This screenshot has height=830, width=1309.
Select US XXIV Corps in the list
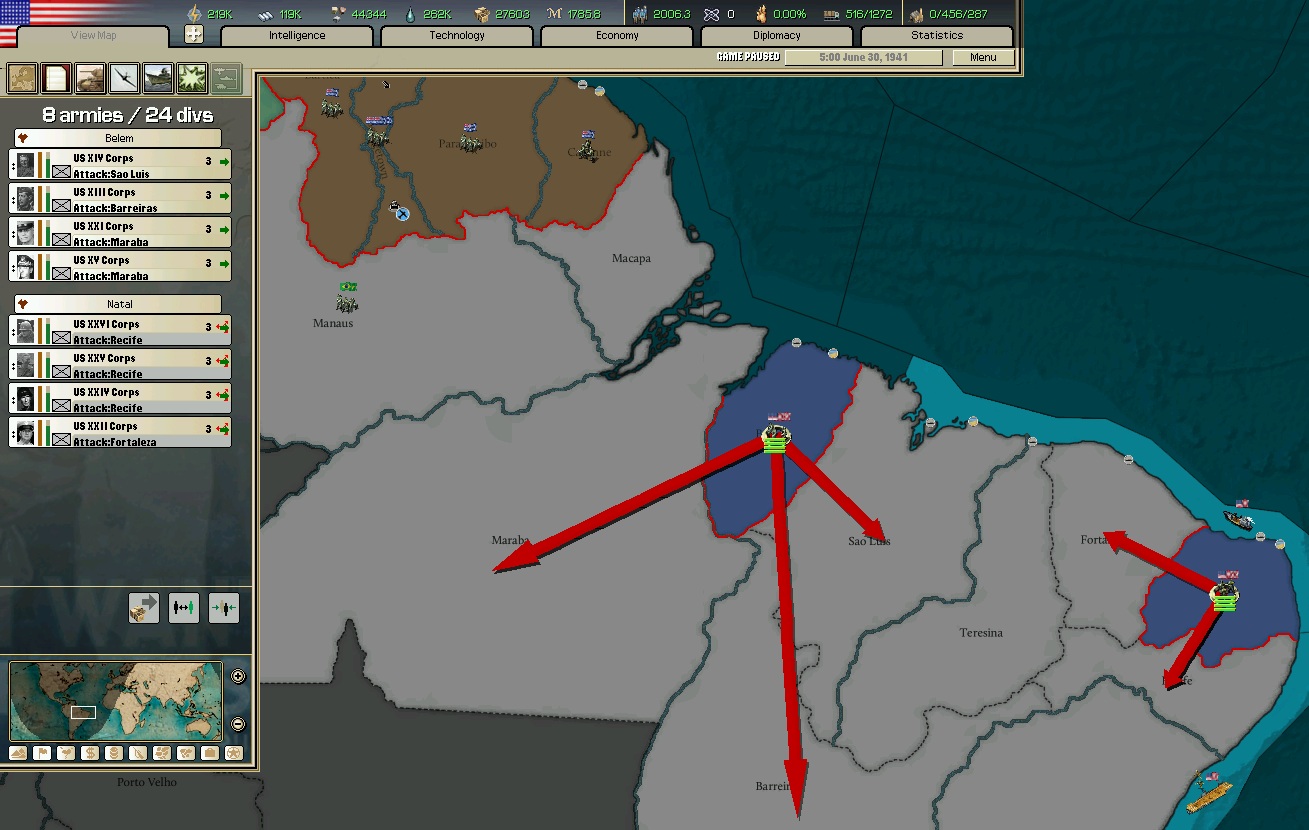tap(120, 399)
